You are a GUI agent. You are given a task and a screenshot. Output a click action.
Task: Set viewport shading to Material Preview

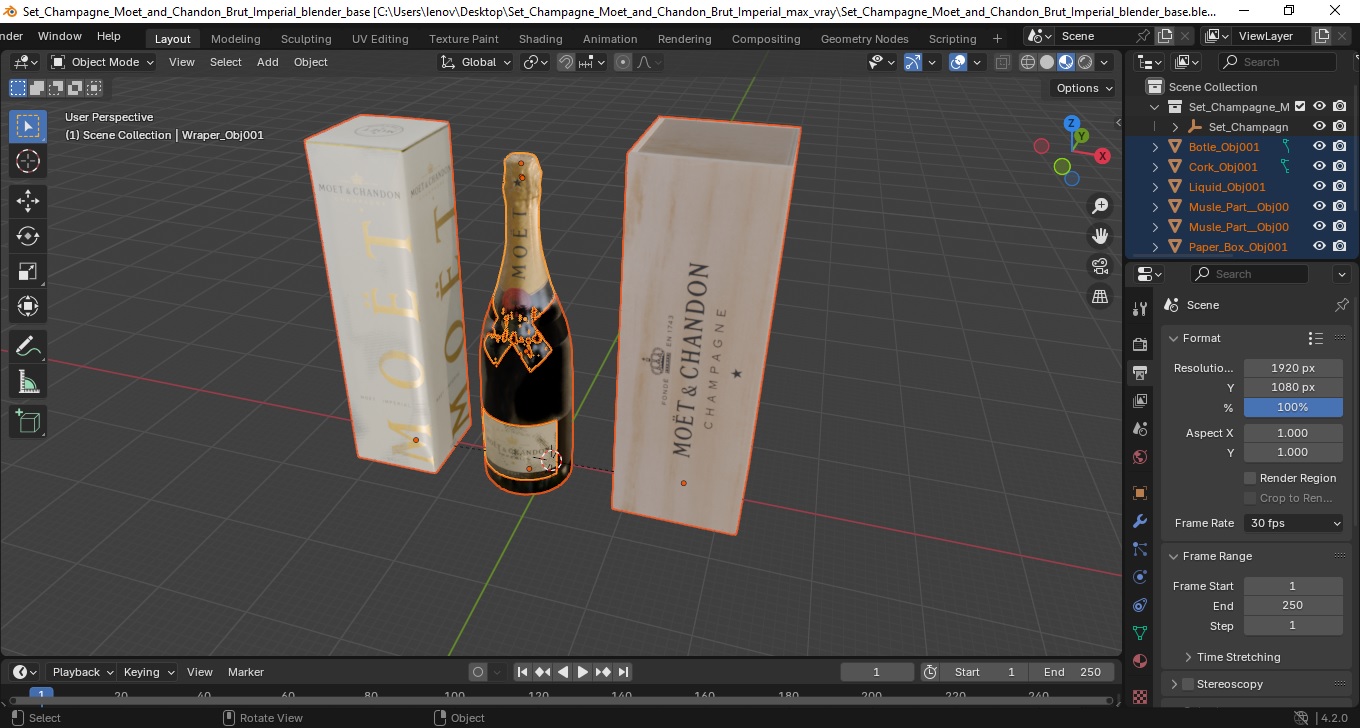click(x=1066, y=62)
